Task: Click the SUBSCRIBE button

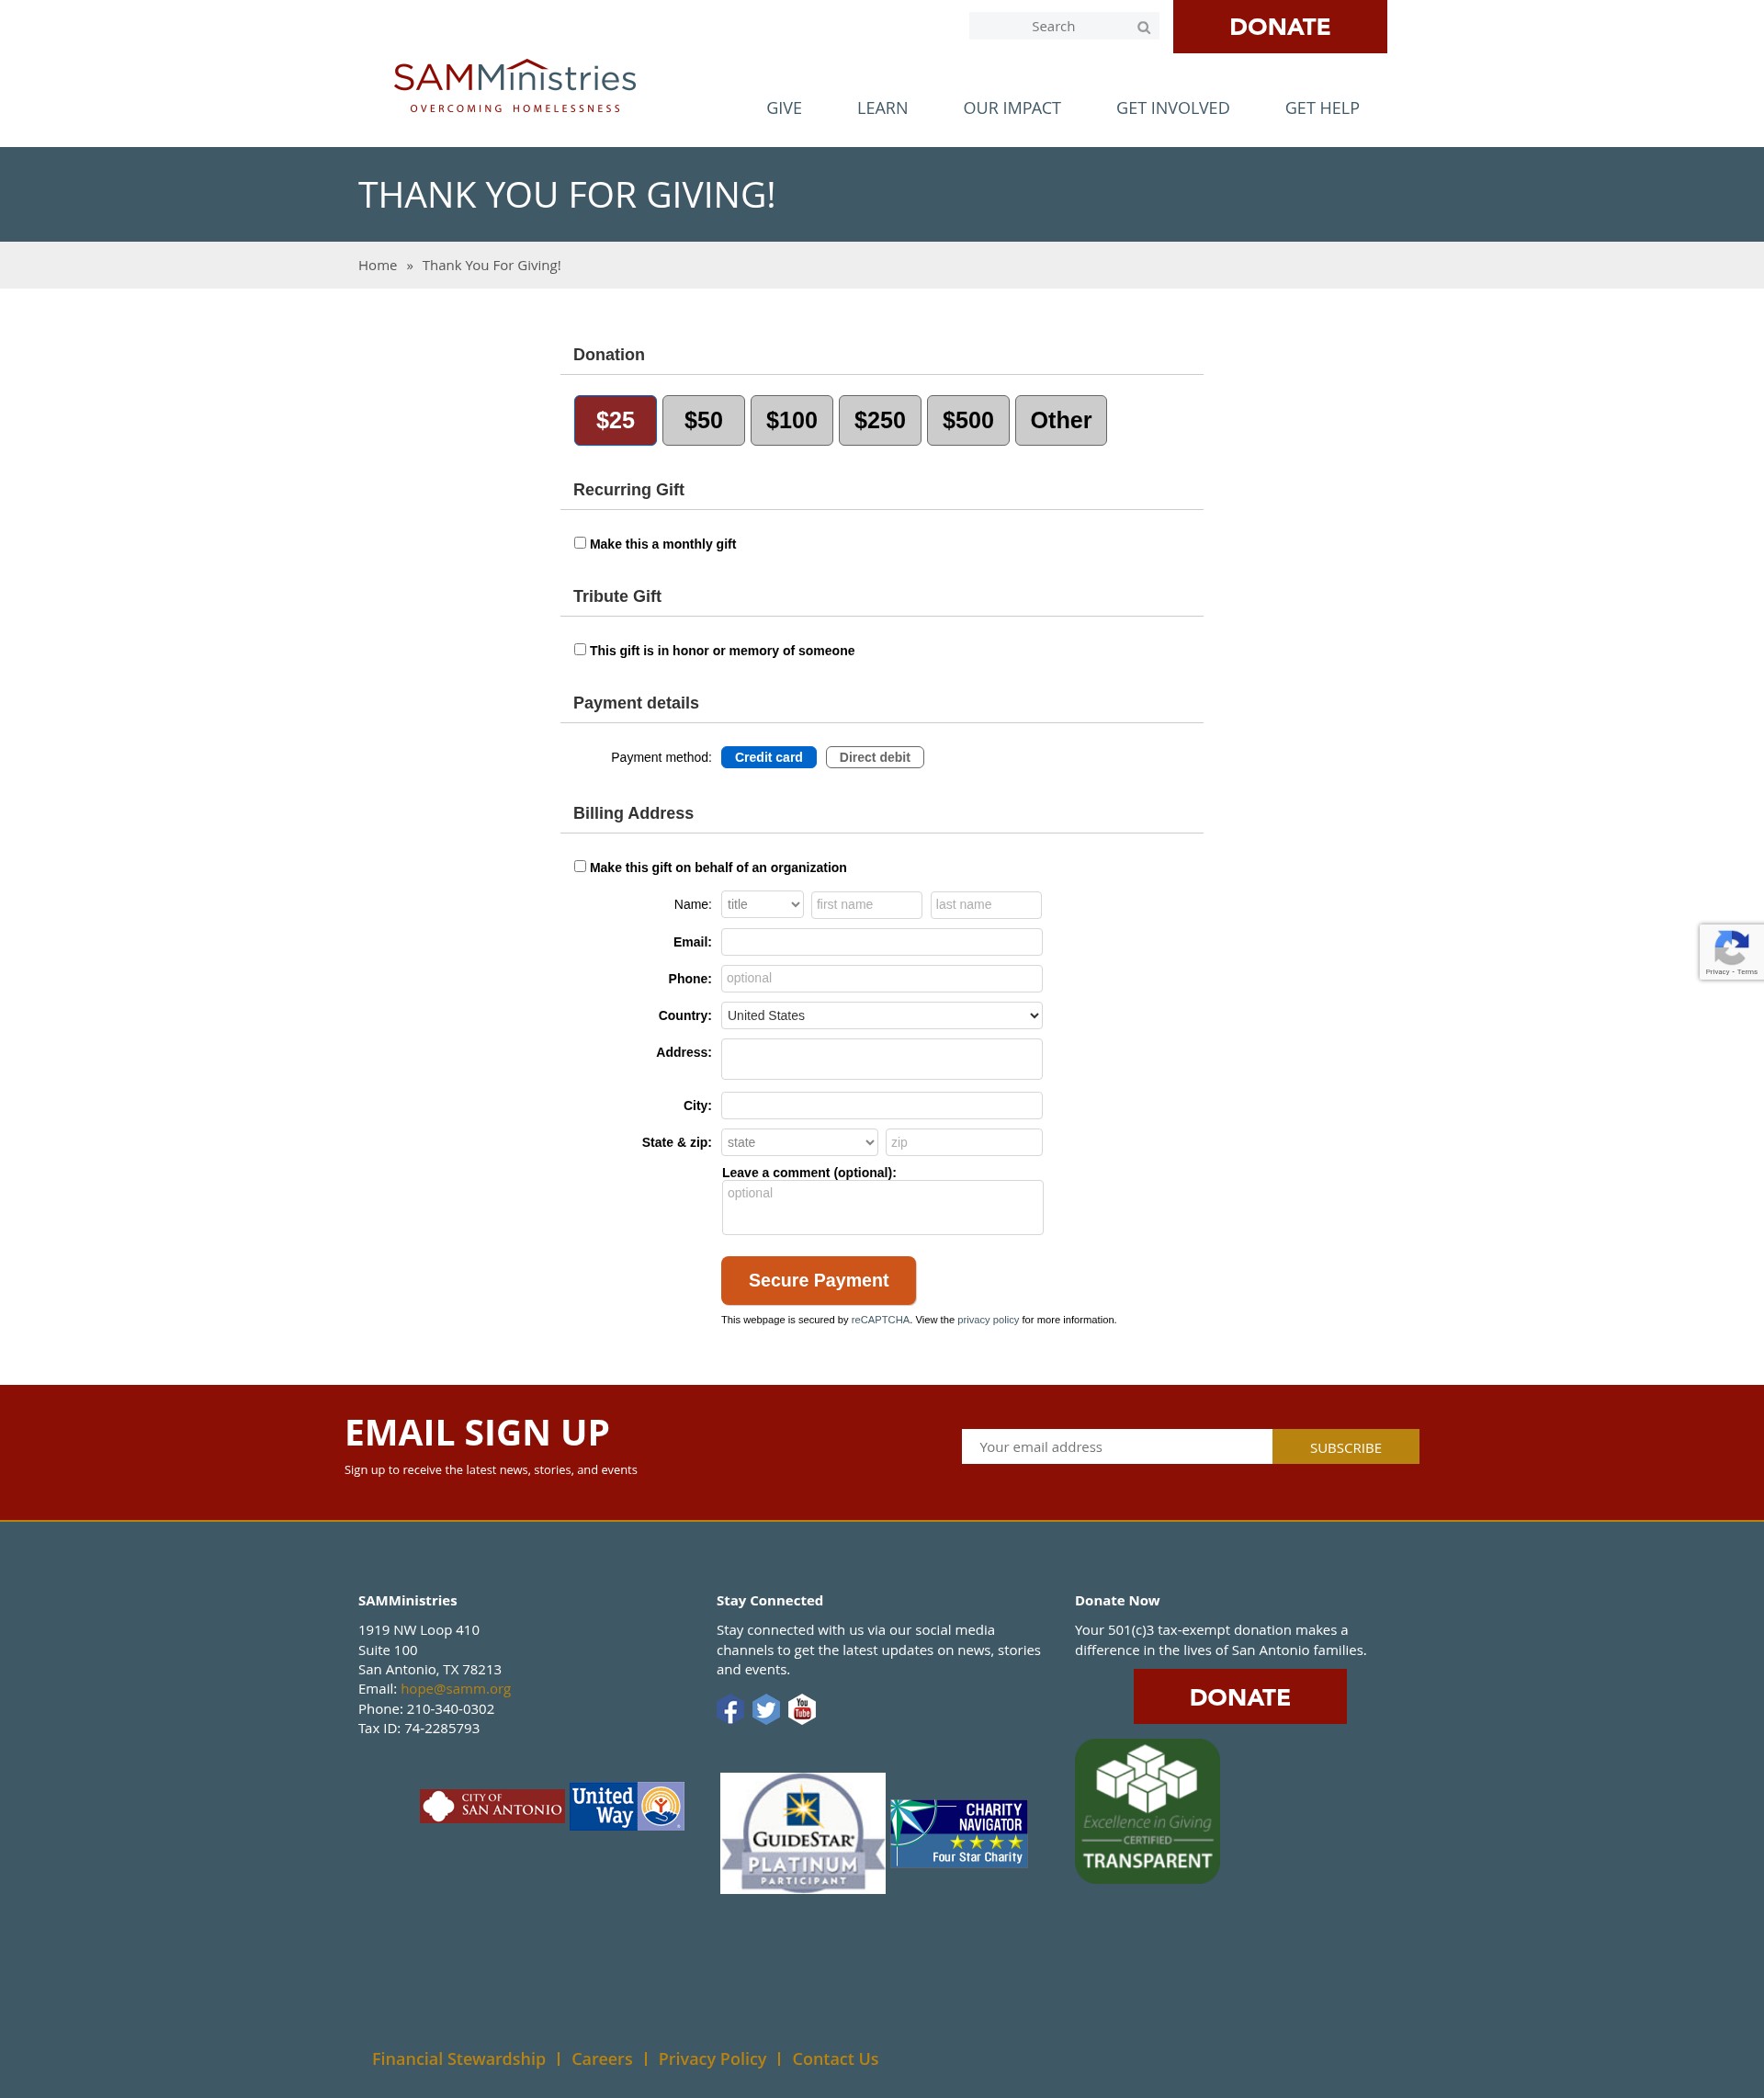Action: coord(1345,1447)
